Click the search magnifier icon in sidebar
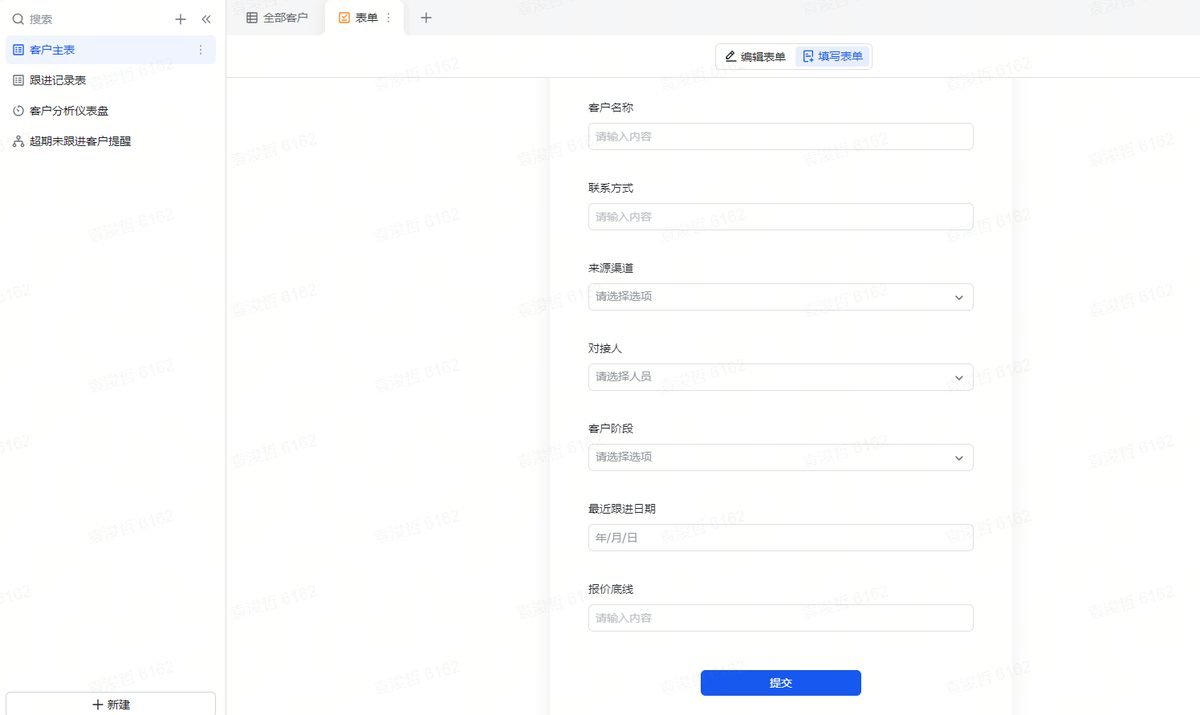 click(18, 19)
